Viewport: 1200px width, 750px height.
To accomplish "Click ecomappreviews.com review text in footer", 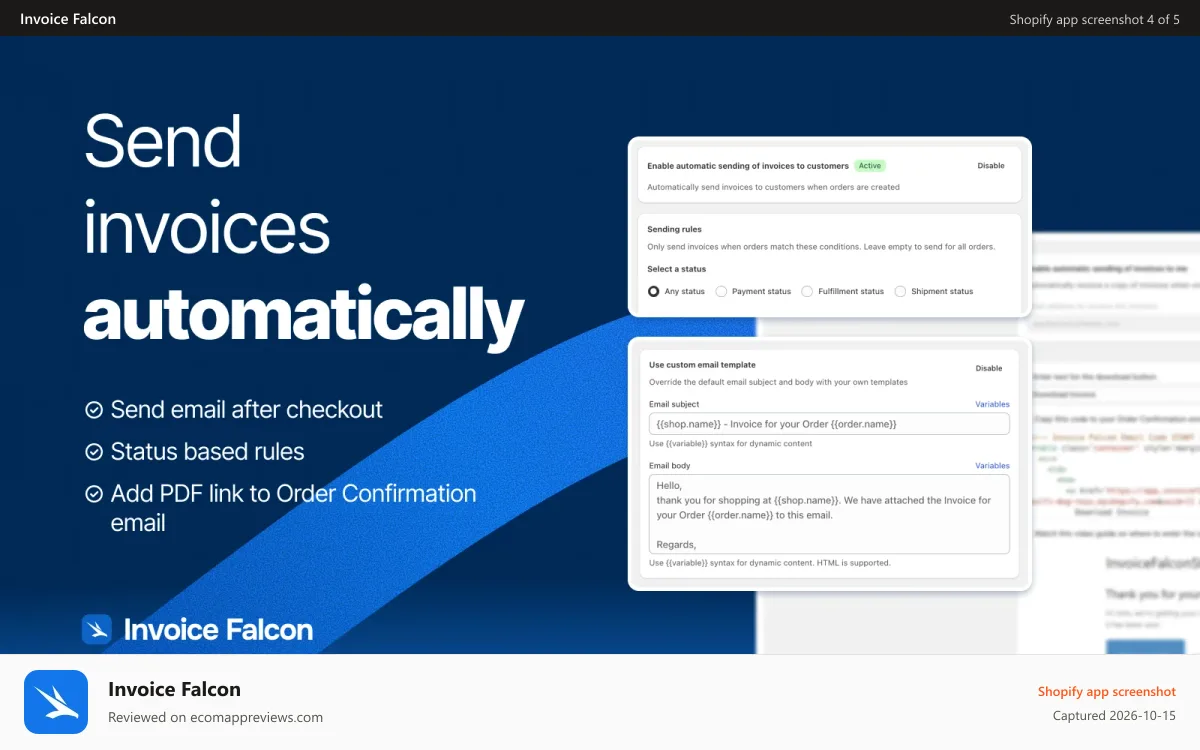I will [215, 717].
